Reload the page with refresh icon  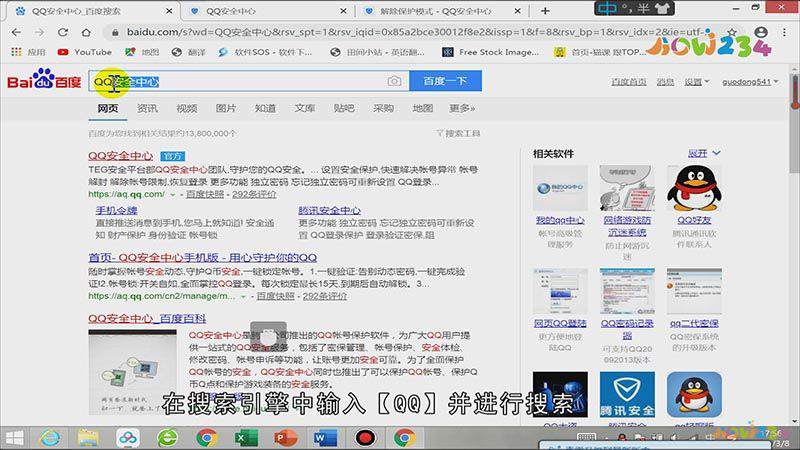(x=63, y=32)
